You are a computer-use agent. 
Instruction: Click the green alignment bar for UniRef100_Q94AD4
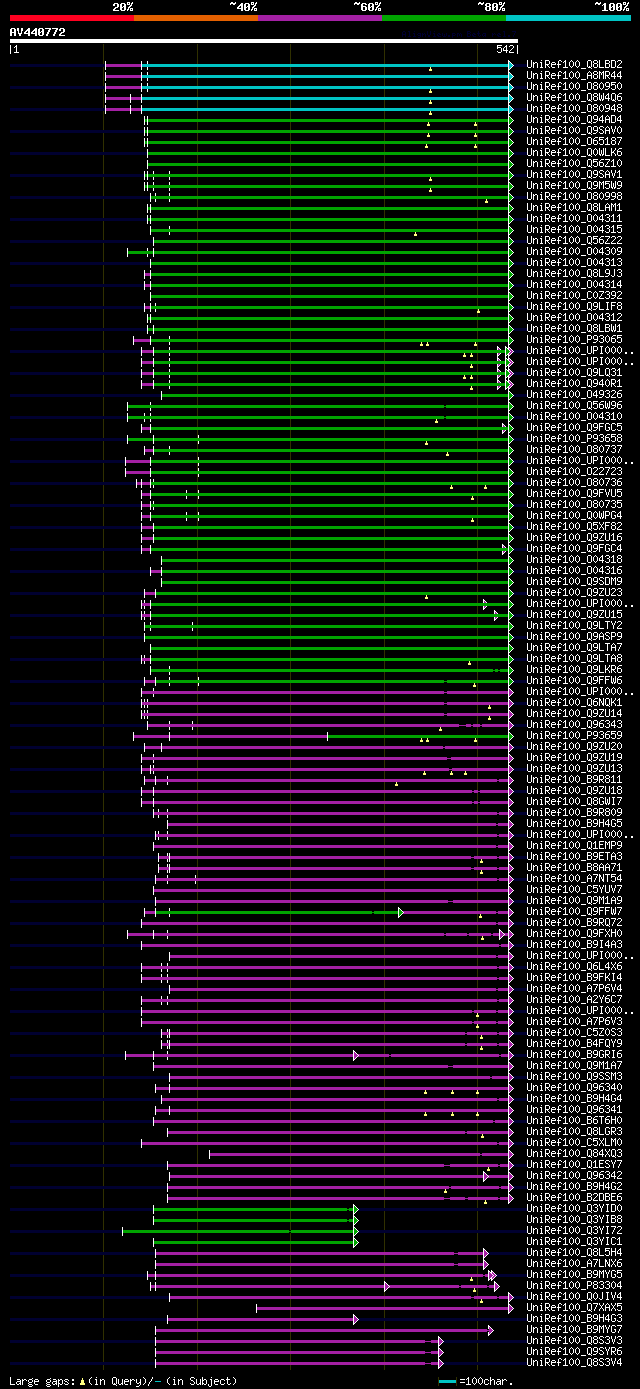[327, 120]
